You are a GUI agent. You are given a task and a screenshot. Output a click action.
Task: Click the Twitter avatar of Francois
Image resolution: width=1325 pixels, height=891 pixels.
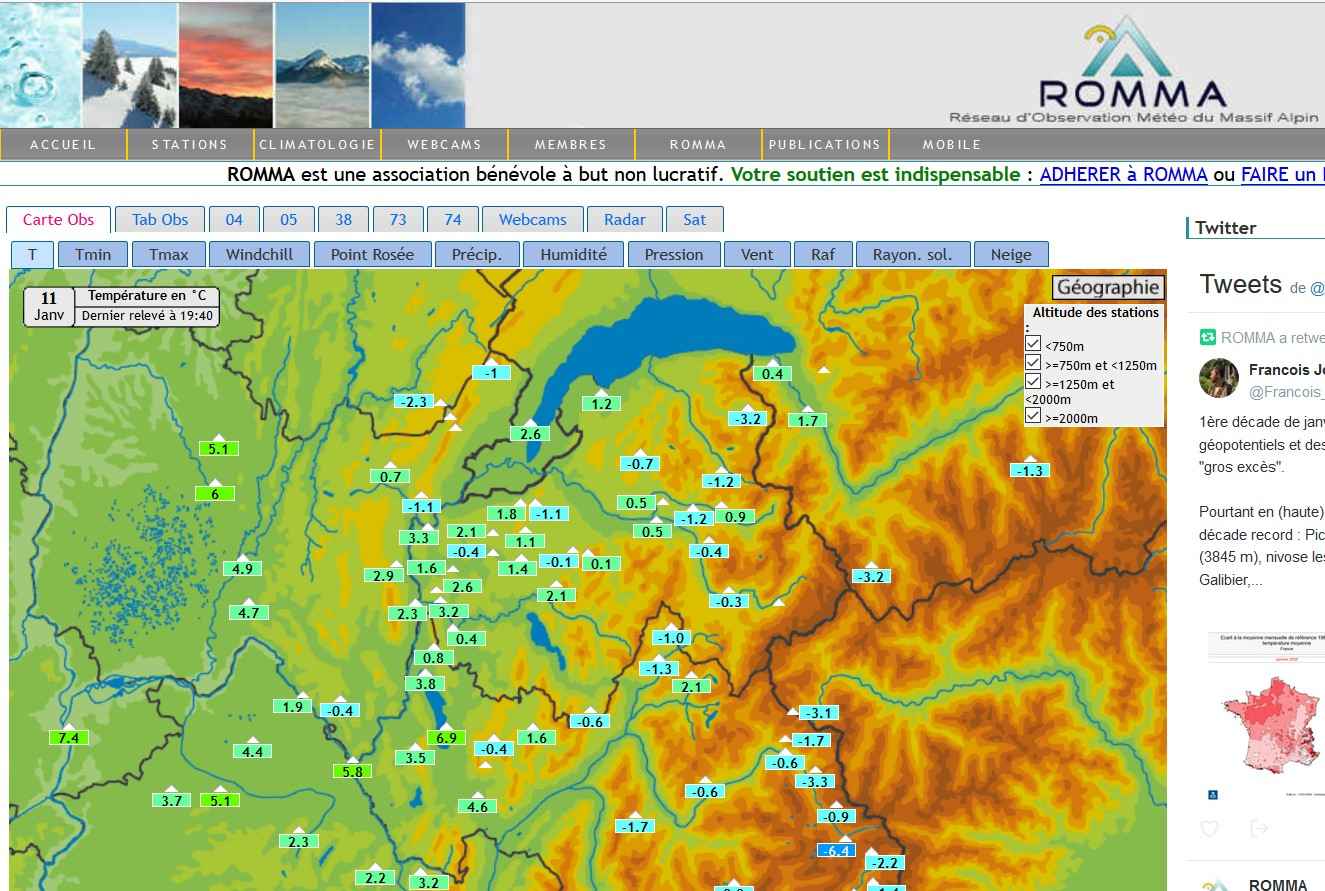tap(1219, 378)
